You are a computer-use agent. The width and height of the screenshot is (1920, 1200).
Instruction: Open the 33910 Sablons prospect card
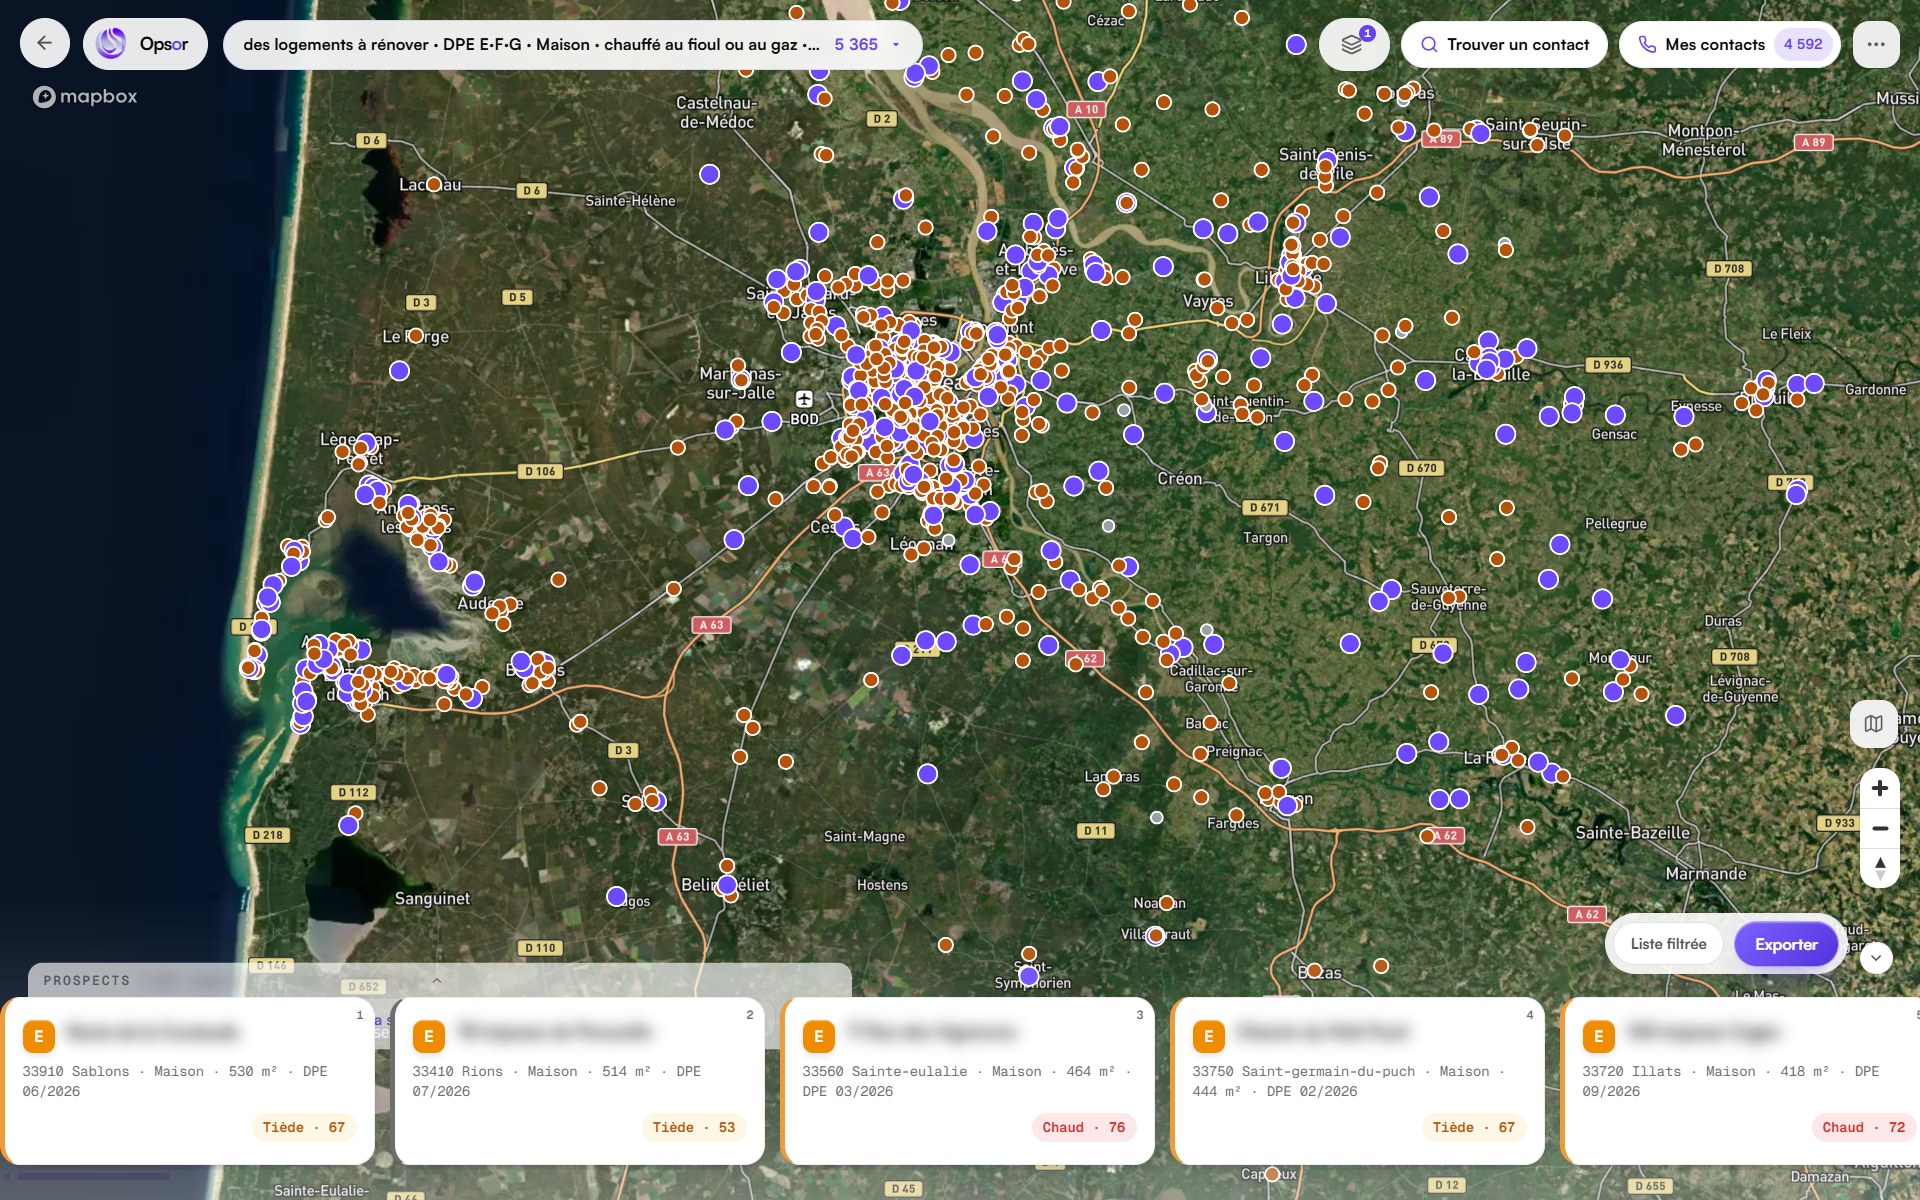click(190, 1081)
